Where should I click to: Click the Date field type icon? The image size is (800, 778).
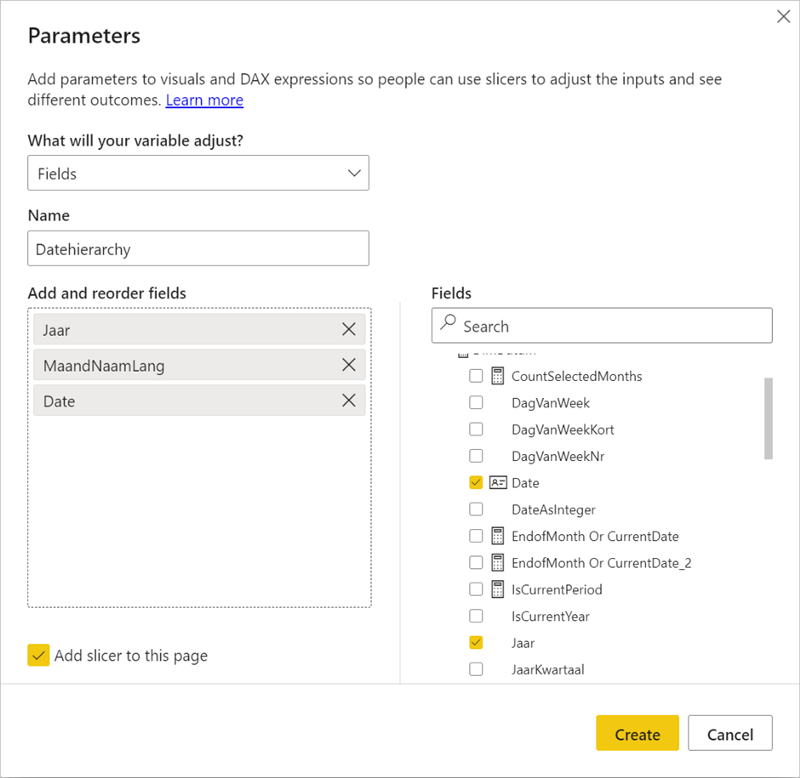pyautogui.click(x=498, y=482)
